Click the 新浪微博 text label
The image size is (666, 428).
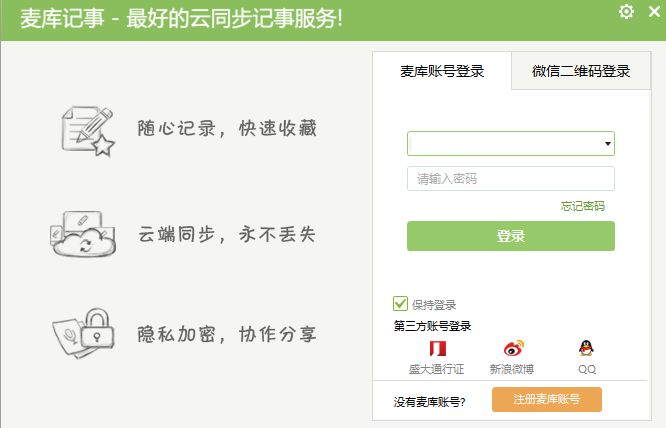511,369
